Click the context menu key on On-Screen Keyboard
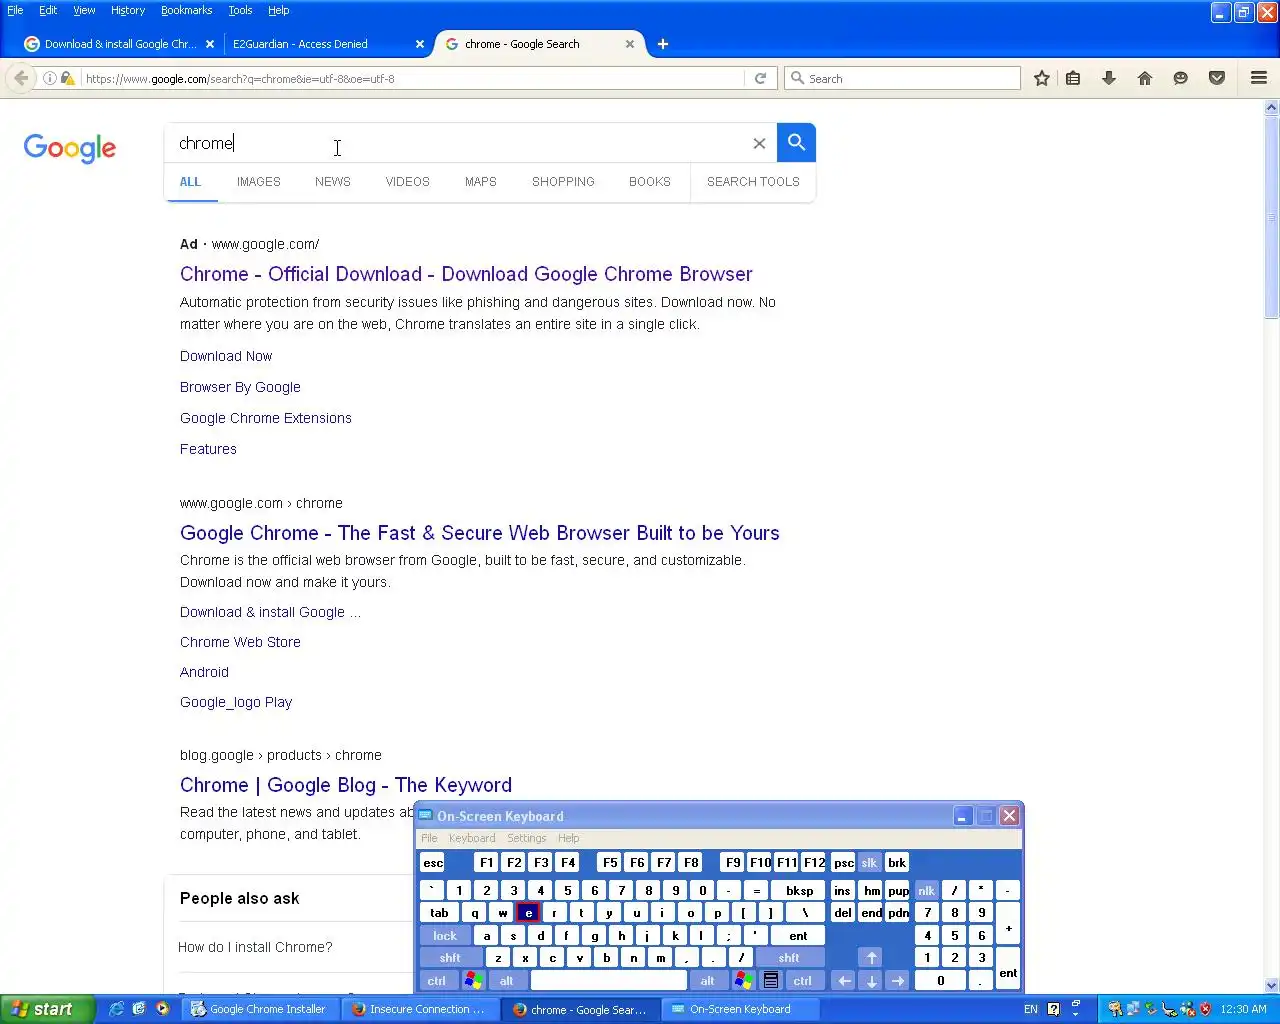The width and height of the screenshot is (1280, 1024). 771,980
